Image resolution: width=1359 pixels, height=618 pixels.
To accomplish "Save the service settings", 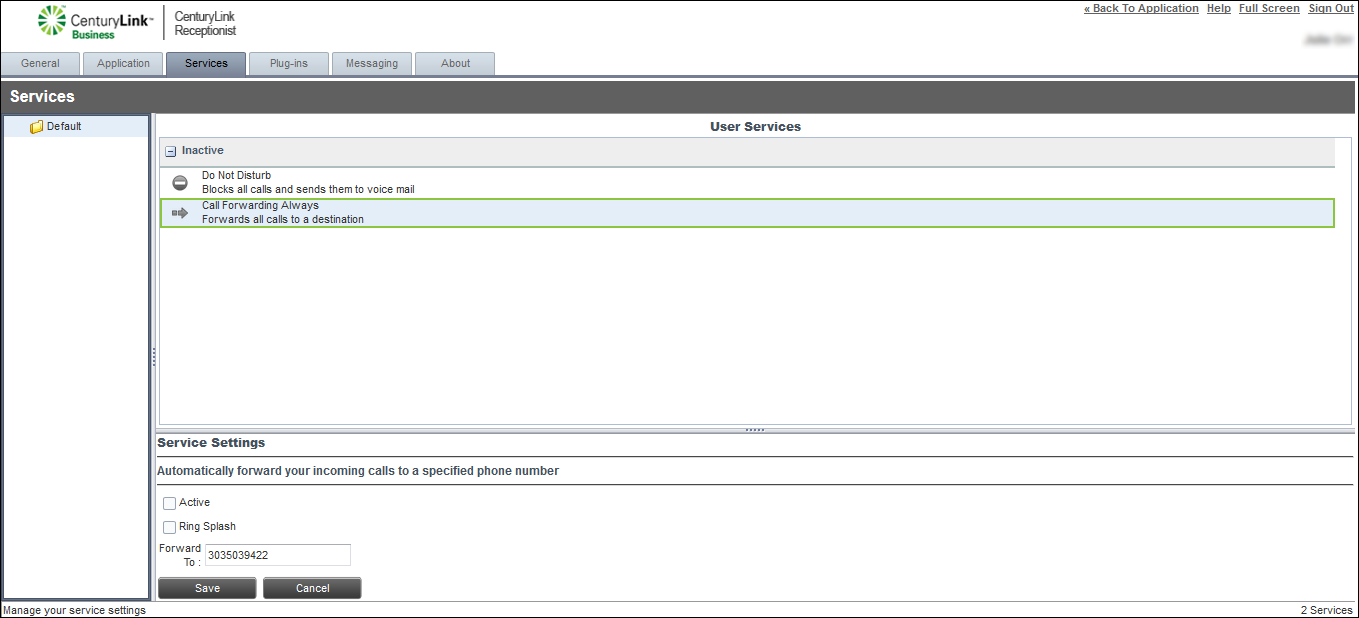I will pyautogui.click(x=207, y=588).
